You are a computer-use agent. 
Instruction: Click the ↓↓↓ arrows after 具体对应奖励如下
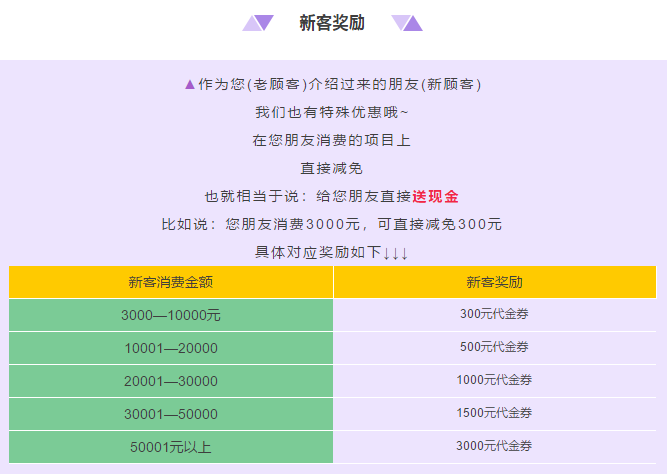tap(396, 253)
